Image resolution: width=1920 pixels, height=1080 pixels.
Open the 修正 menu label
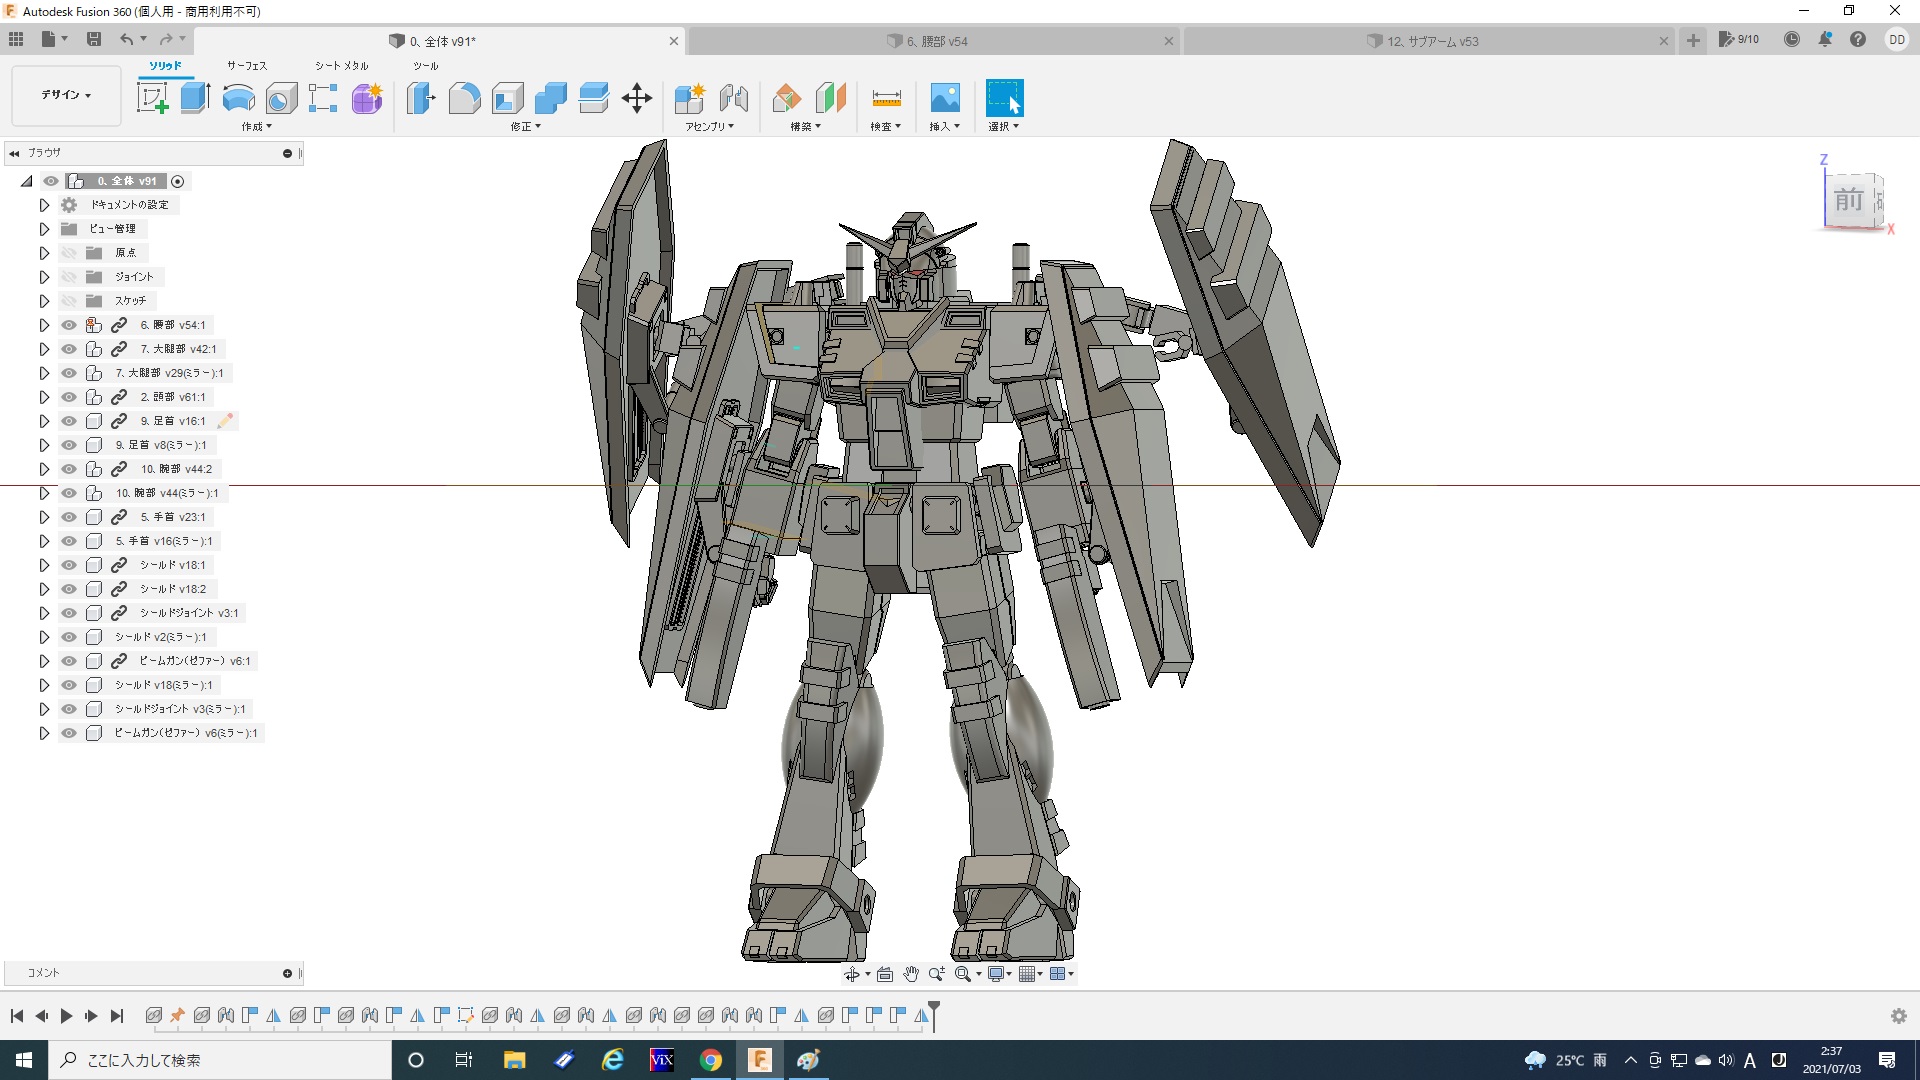(x=525, y=127)
